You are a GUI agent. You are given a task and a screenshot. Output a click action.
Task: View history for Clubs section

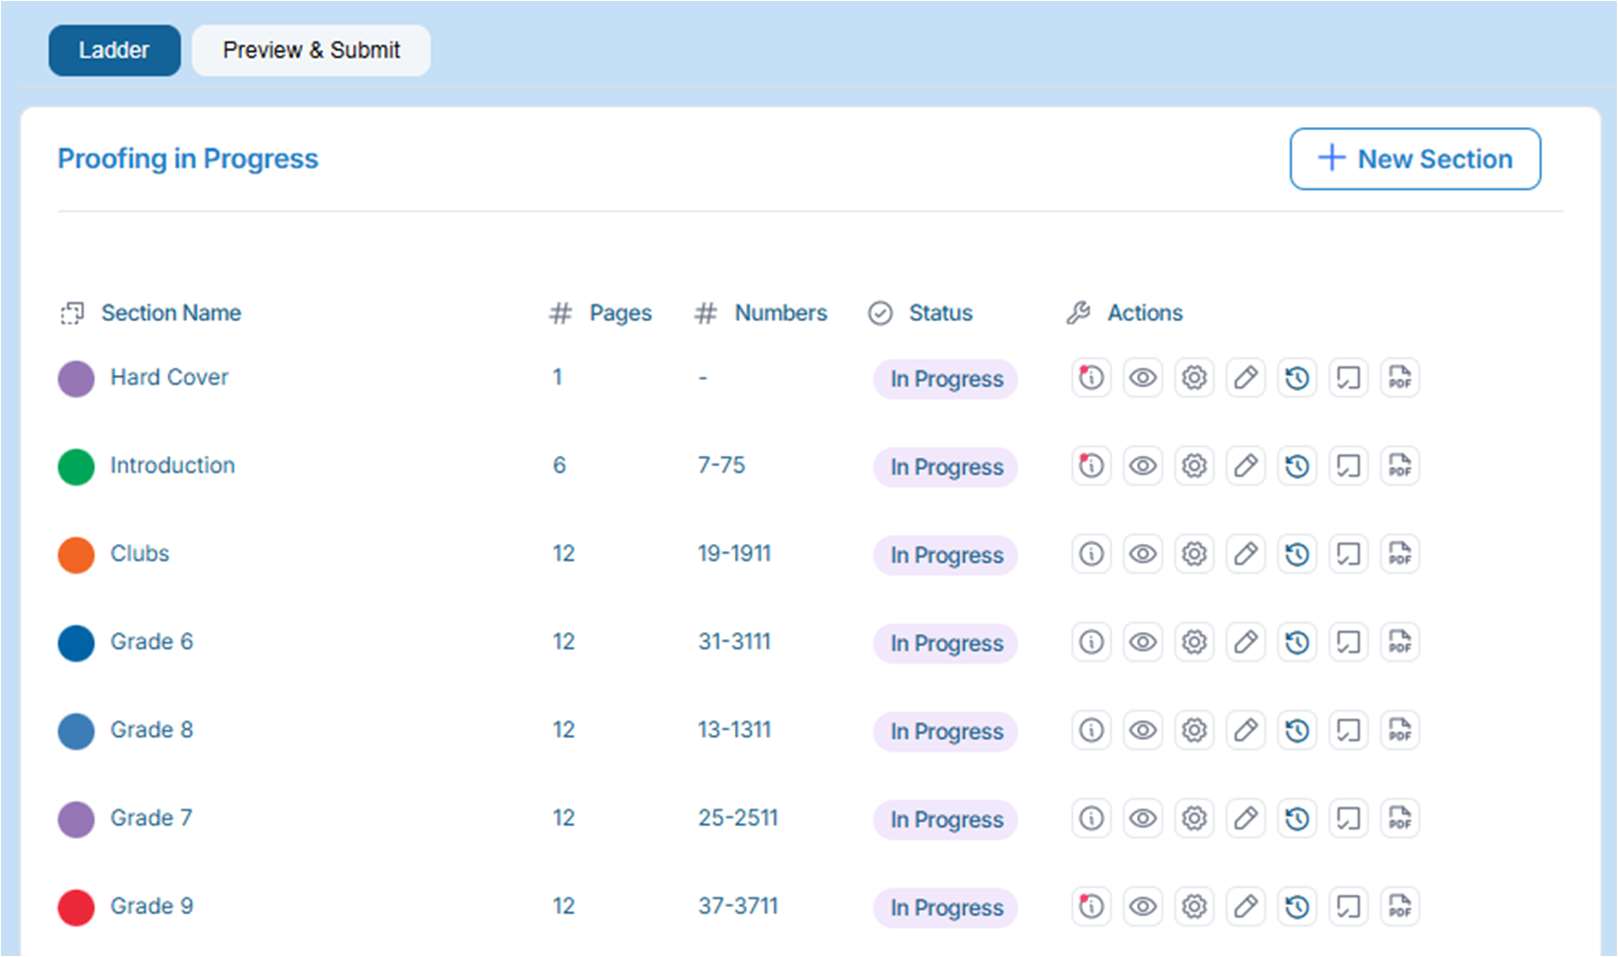pyautogui.click(x=1297, y=554)
